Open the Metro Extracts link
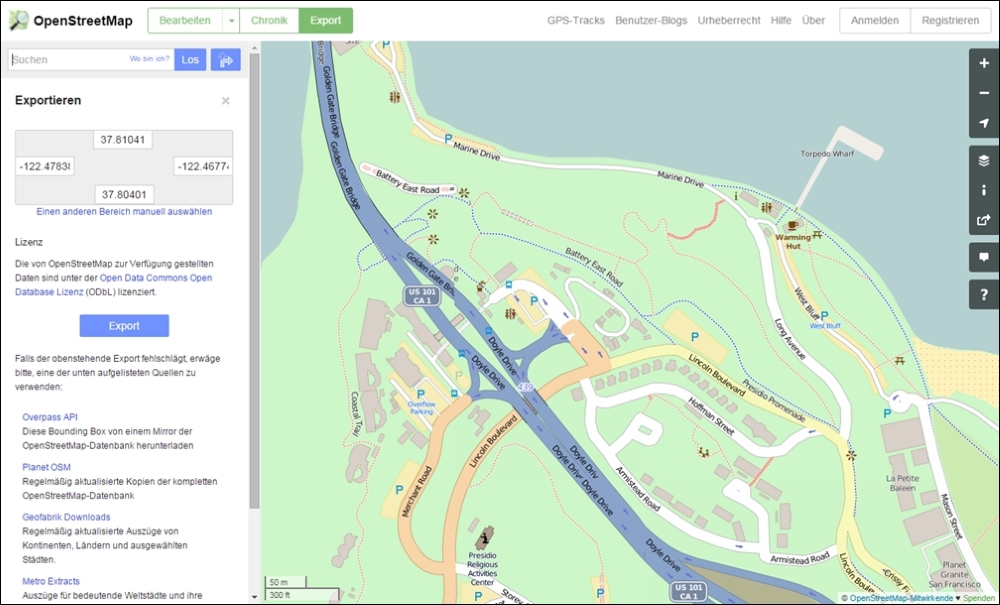This screenshot has width=1000, height=605. [51, 581]
